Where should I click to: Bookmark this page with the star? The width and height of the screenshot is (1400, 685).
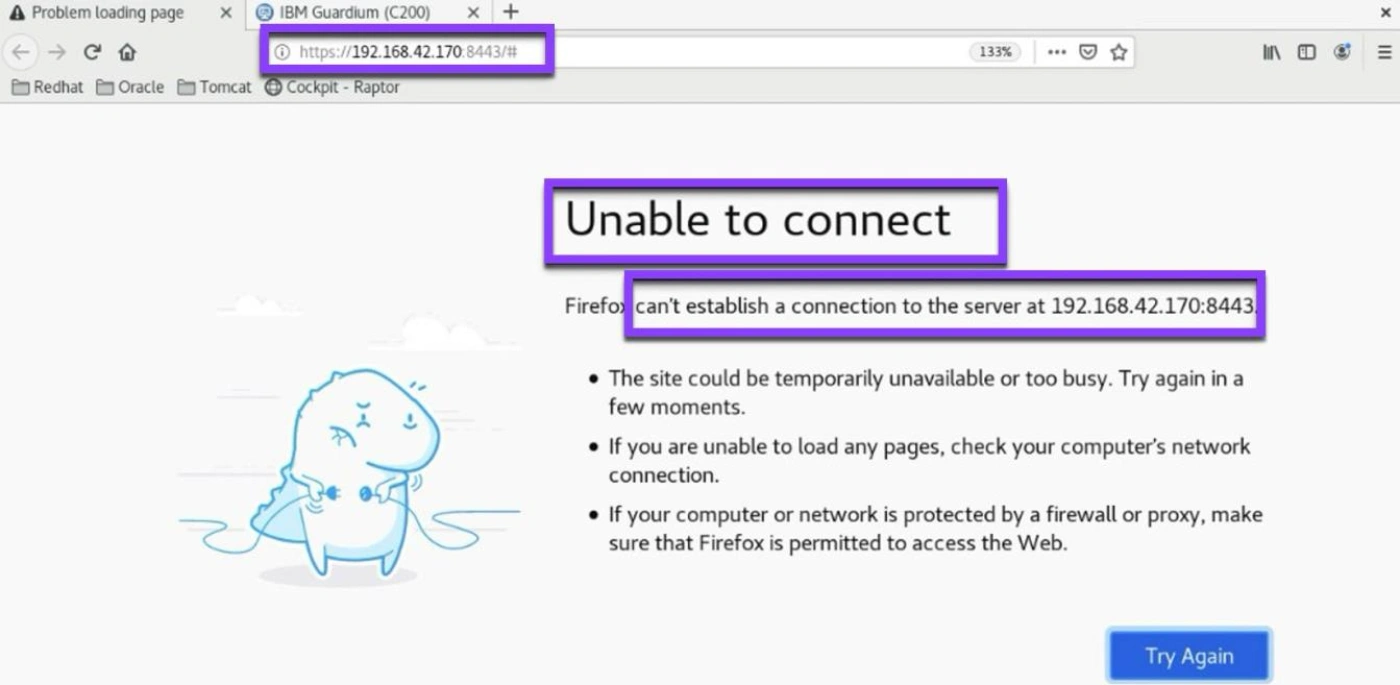pyautogui.click(x=1119, y=52)
